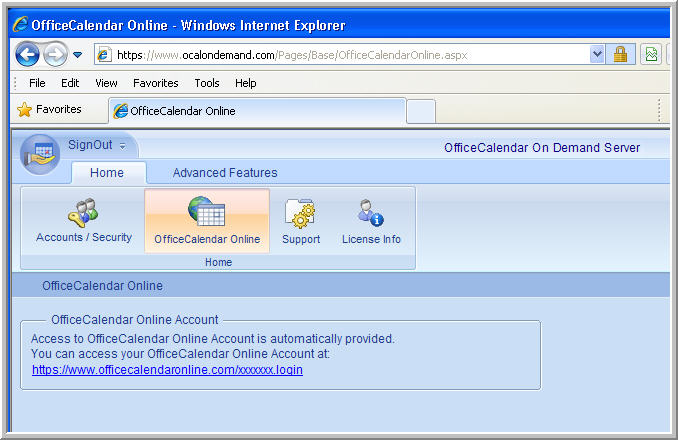Click the browser Forward arrow button
This screenshot has width=678, height=440.
point(55,54)
